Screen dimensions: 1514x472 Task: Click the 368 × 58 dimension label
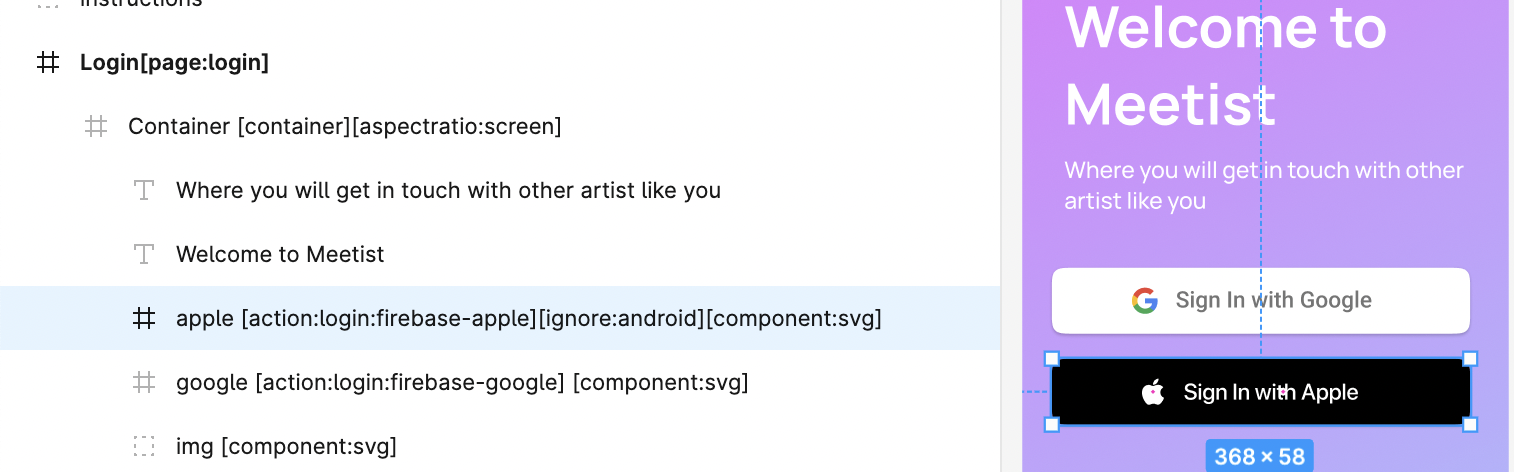point(1259,457)
